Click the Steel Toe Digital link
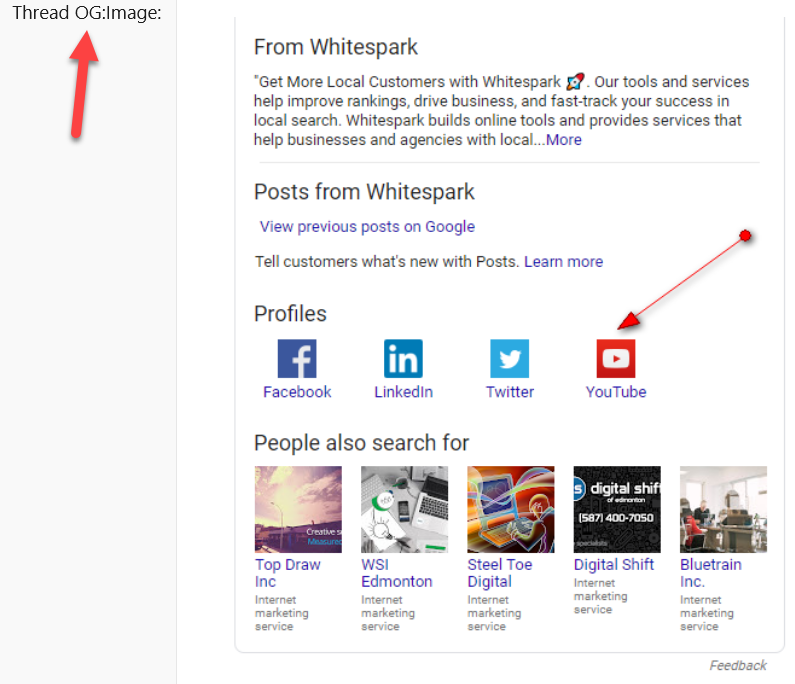 coord(500,573)
